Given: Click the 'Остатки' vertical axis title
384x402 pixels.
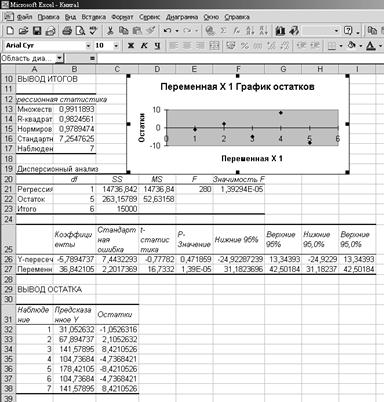Looking at the screenshot, I should tap(142, 128).
